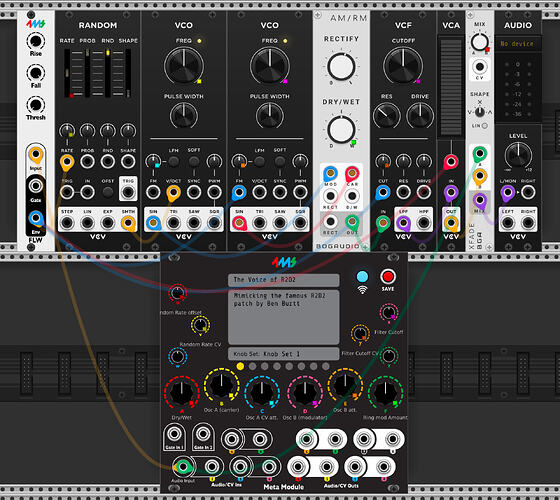Click the red A Dry/Wet knob on Meta Module
The image size is (560, 500).
pyautogui.click(x=181, y=393)
